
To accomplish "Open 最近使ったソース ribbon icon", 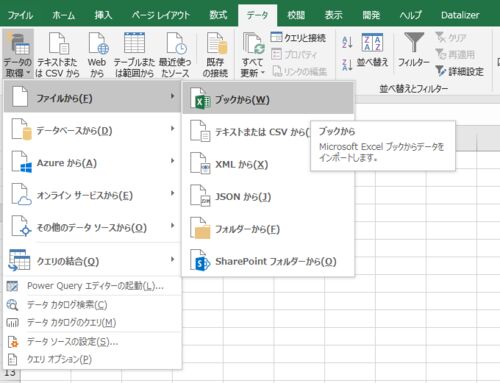I will click(175, 55).
